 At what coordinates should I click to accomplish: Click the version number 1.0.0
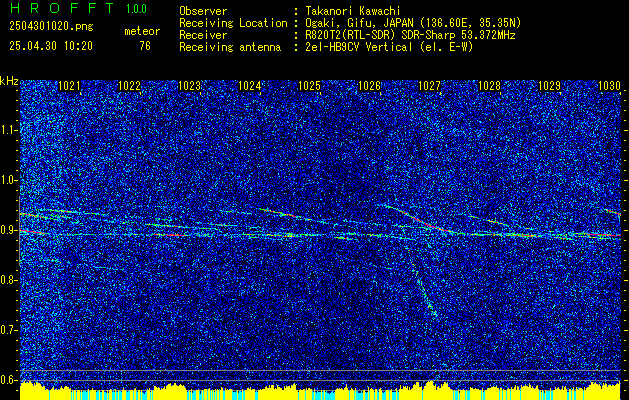pos(136,8)
